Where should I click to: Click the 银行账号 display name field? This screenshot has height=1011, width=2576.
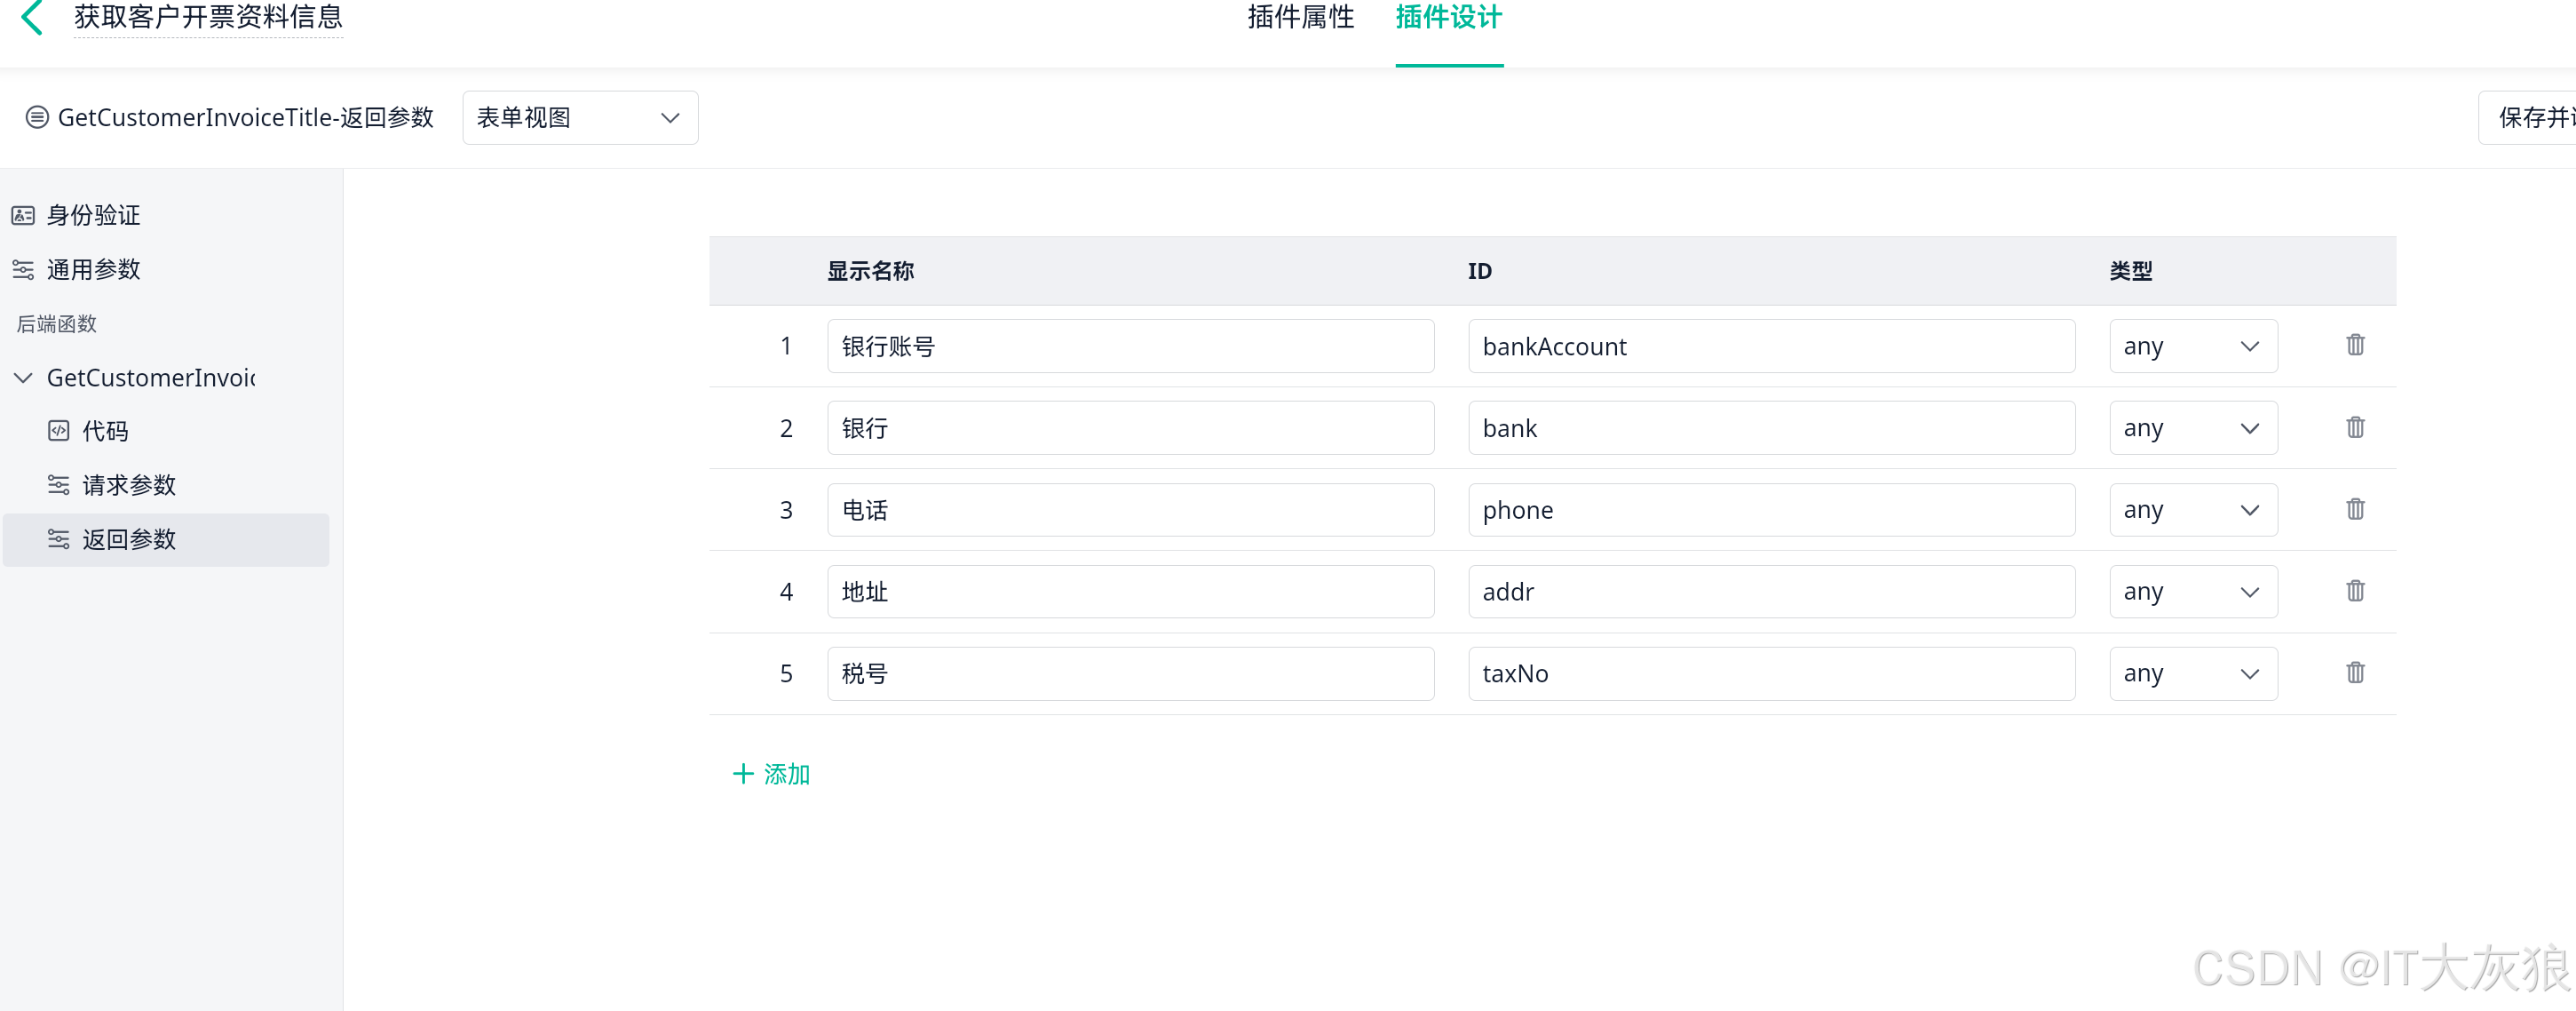click(x=1129, y=346)
